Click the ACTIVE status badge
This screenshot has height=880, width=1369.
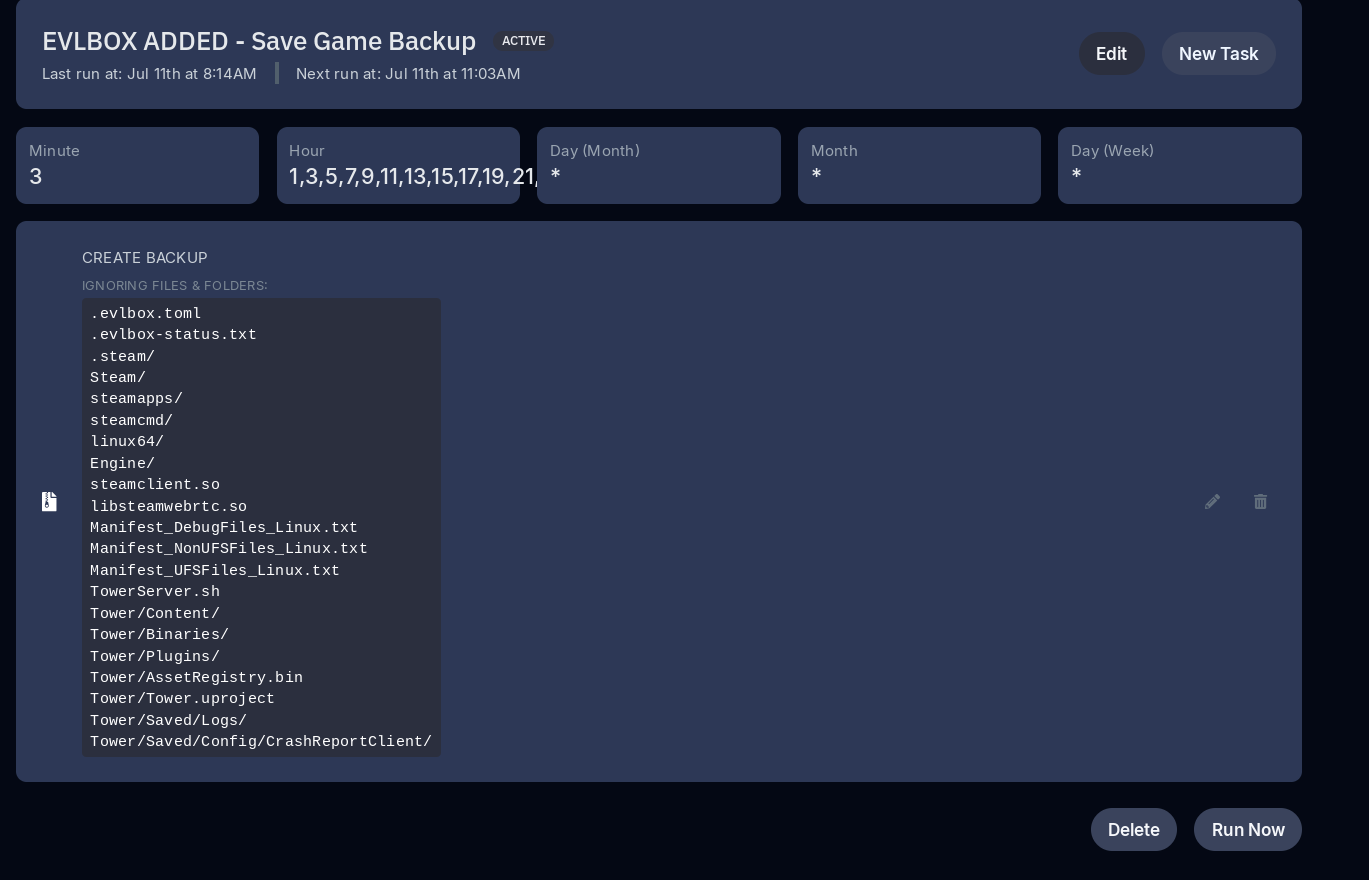[523, 41]
